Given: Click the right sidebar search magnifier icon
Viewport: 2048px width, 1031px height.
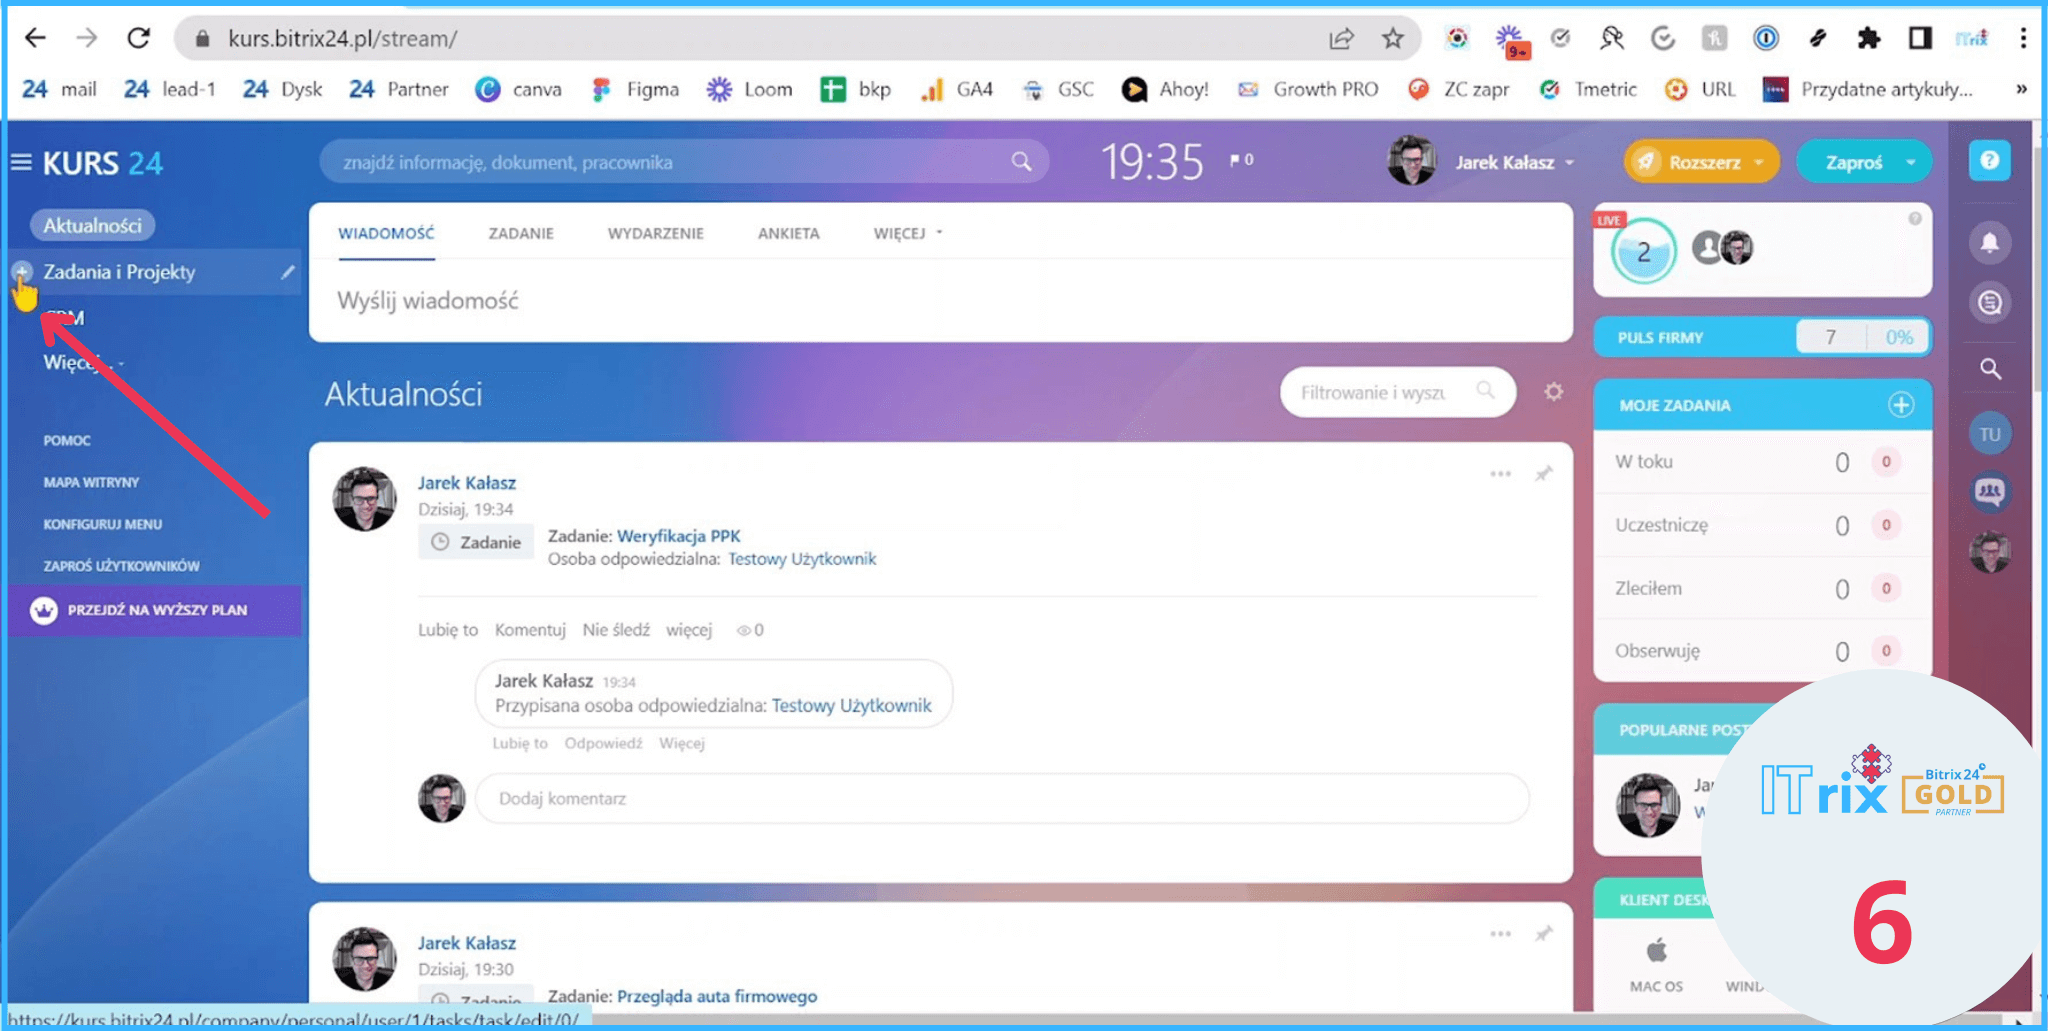Looking at the screenshot, I should click(x=1990, y=369).
